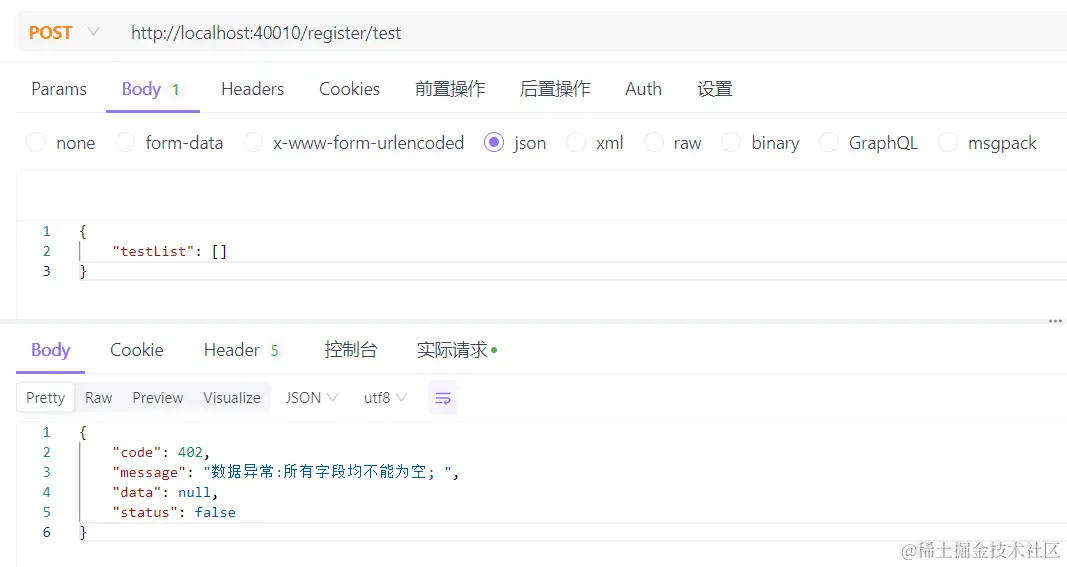The height and width of the screenshot is (567, 1067).
Task: Click the "testList": [] line in editor
Action: pyautogui.click(x=169, y=251)
